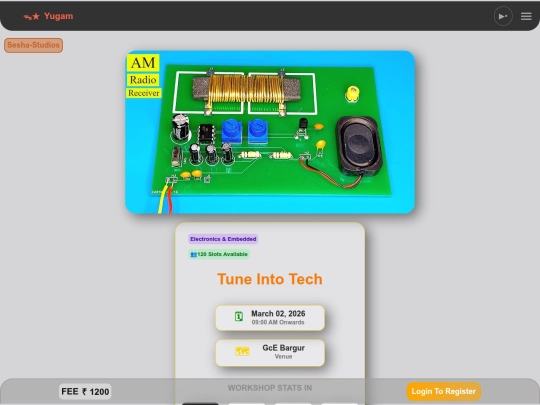Click the calendar icon beside March 02

click(239, 316)
